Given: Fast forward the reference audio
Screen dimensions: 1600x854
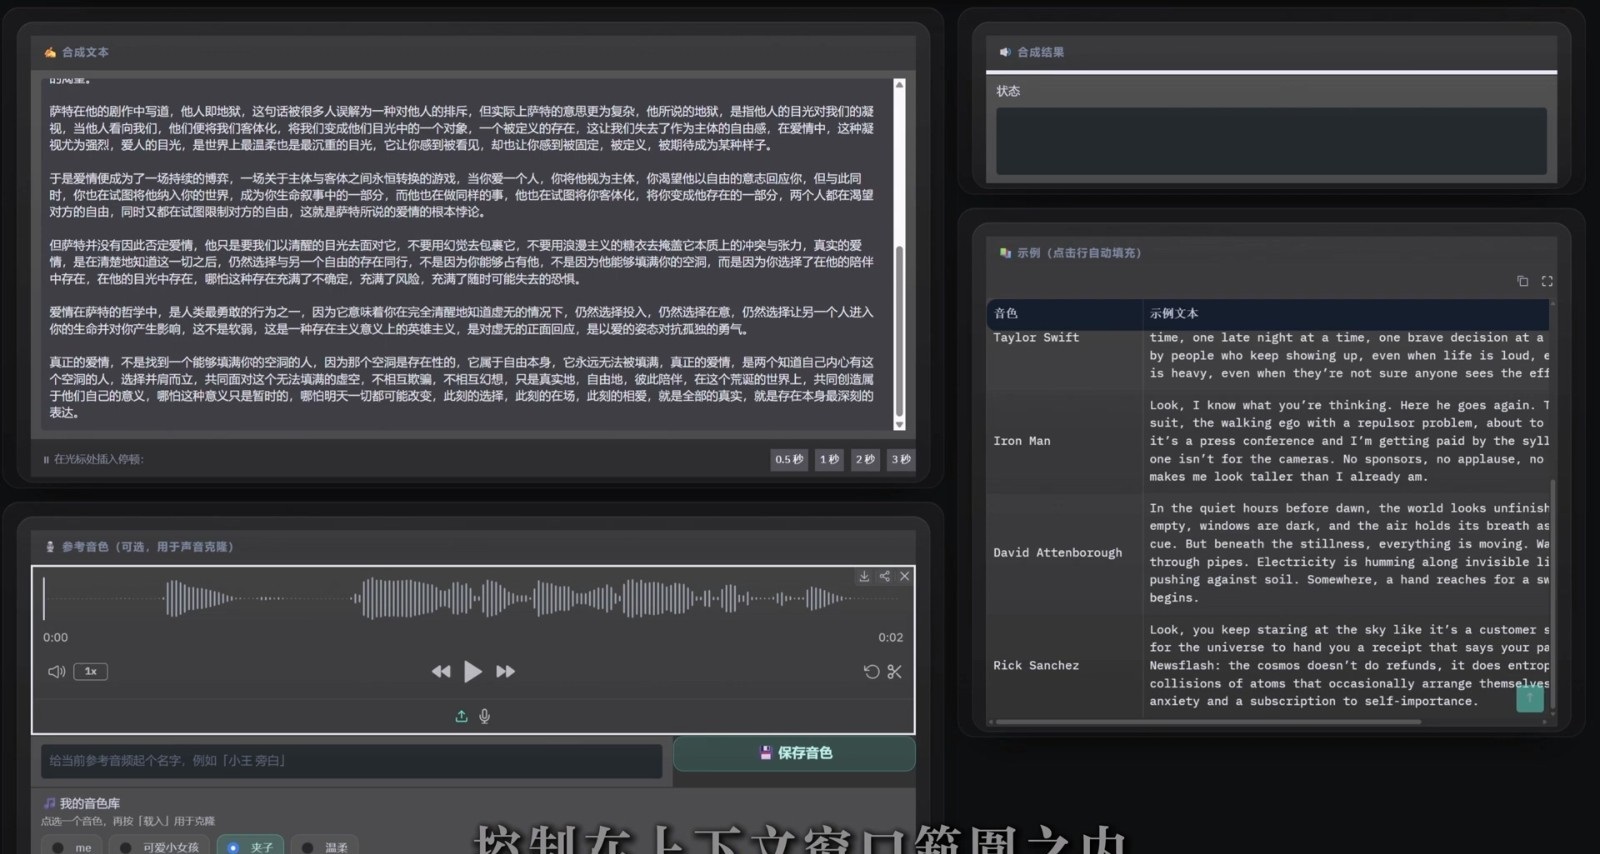Looking at the screenshot, I should [x=505, y=671].
